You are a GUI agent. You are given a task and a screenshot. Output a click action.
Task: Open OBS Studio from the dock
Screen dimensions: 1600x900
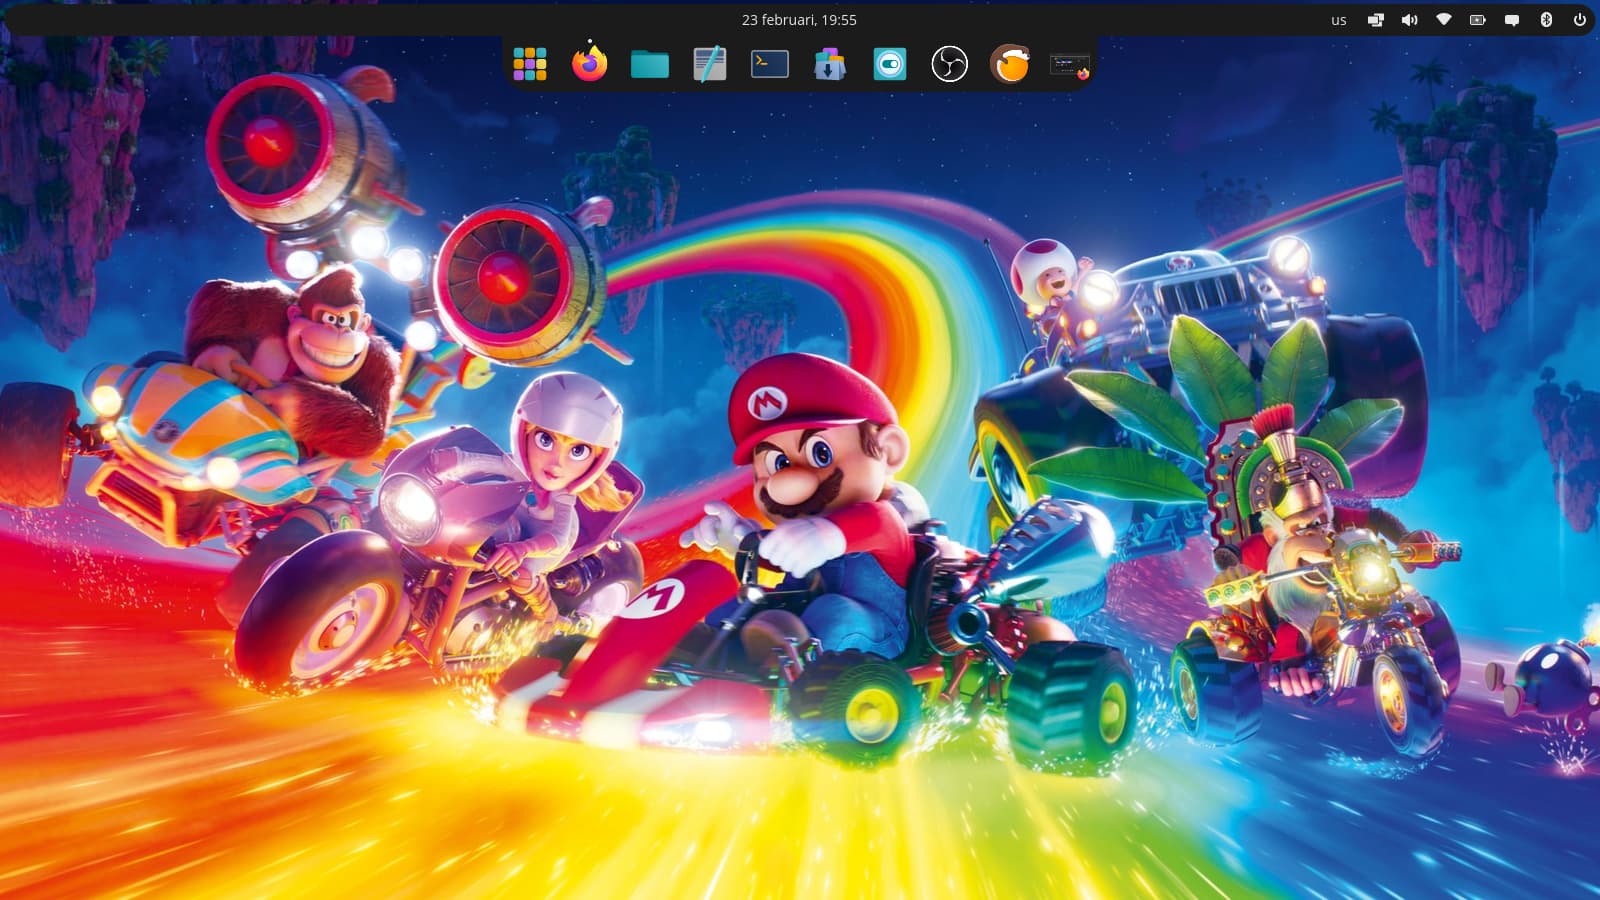950,64
